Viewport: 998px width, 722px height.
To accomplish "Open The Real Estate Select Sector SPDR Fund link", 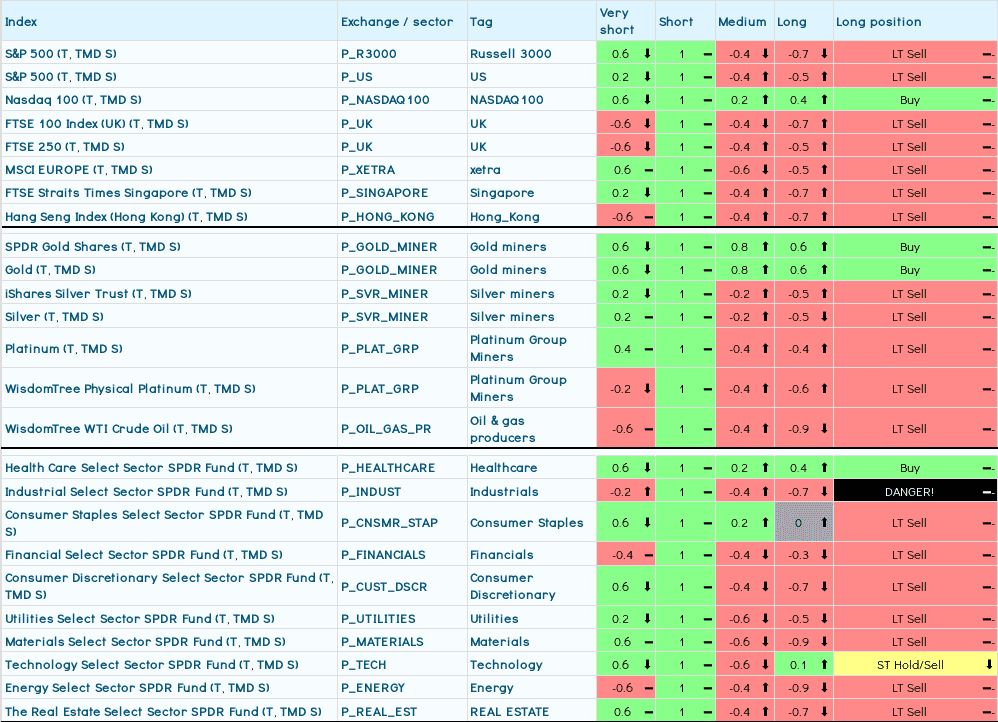I will (x=163, y=711).
